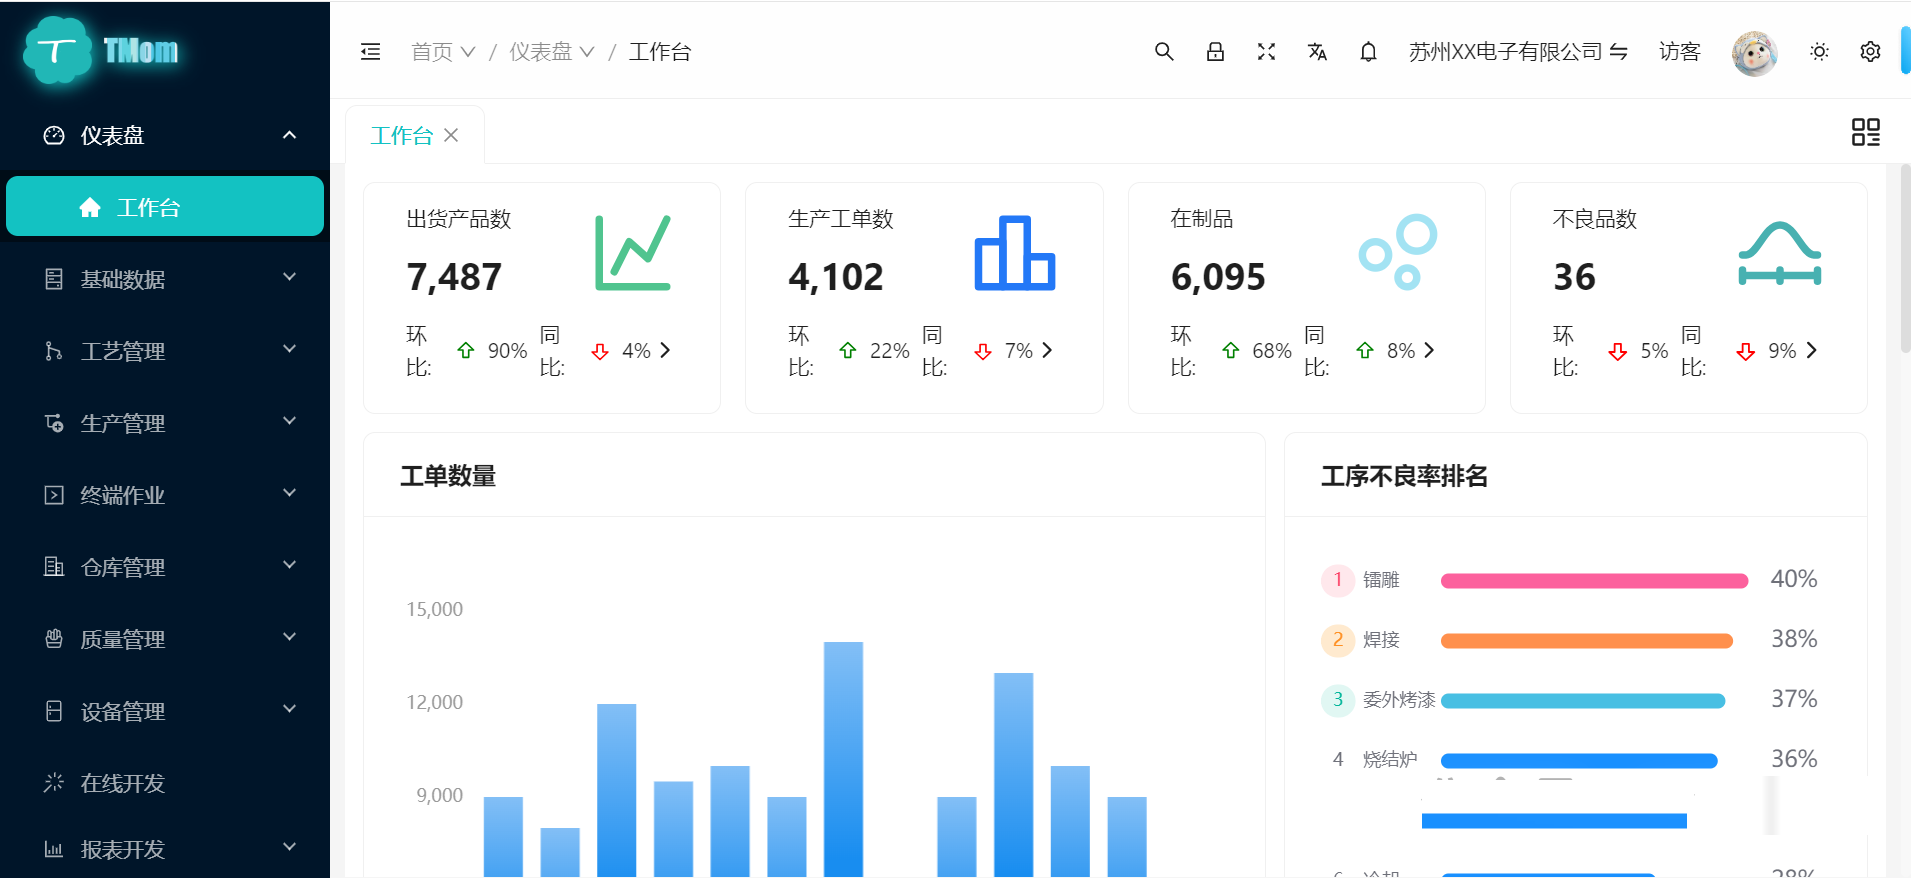Collapse the sidebar with the menu fold icon

(x=370, y=52)
